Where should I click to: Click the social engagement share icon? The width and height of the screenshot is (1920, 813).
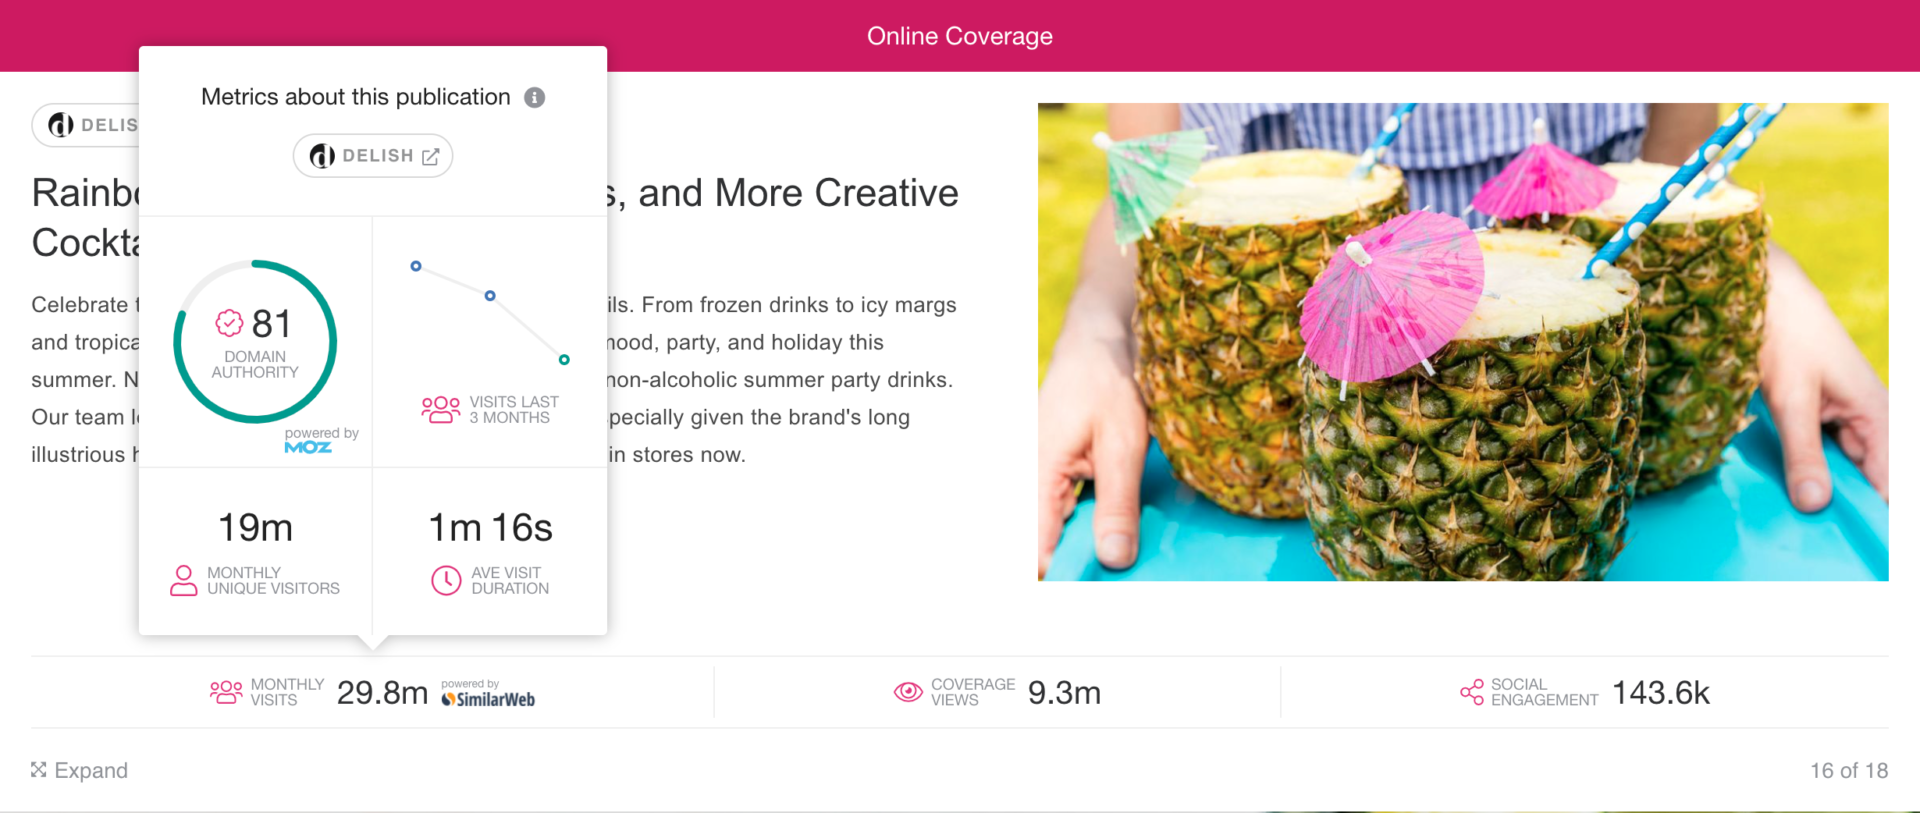1472,692
